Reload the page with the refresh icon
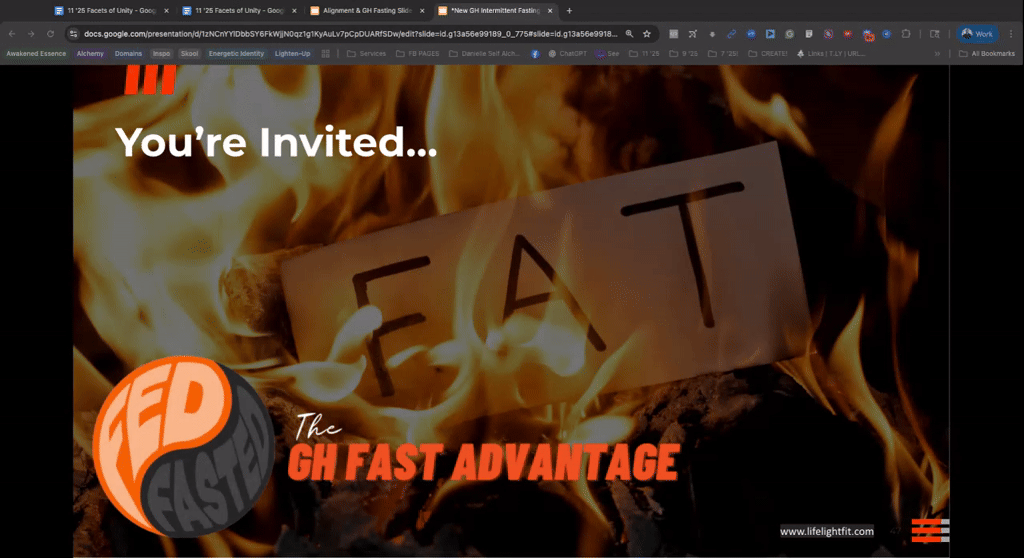Viewport: 1024px width, 558px height. click(50, 34)
